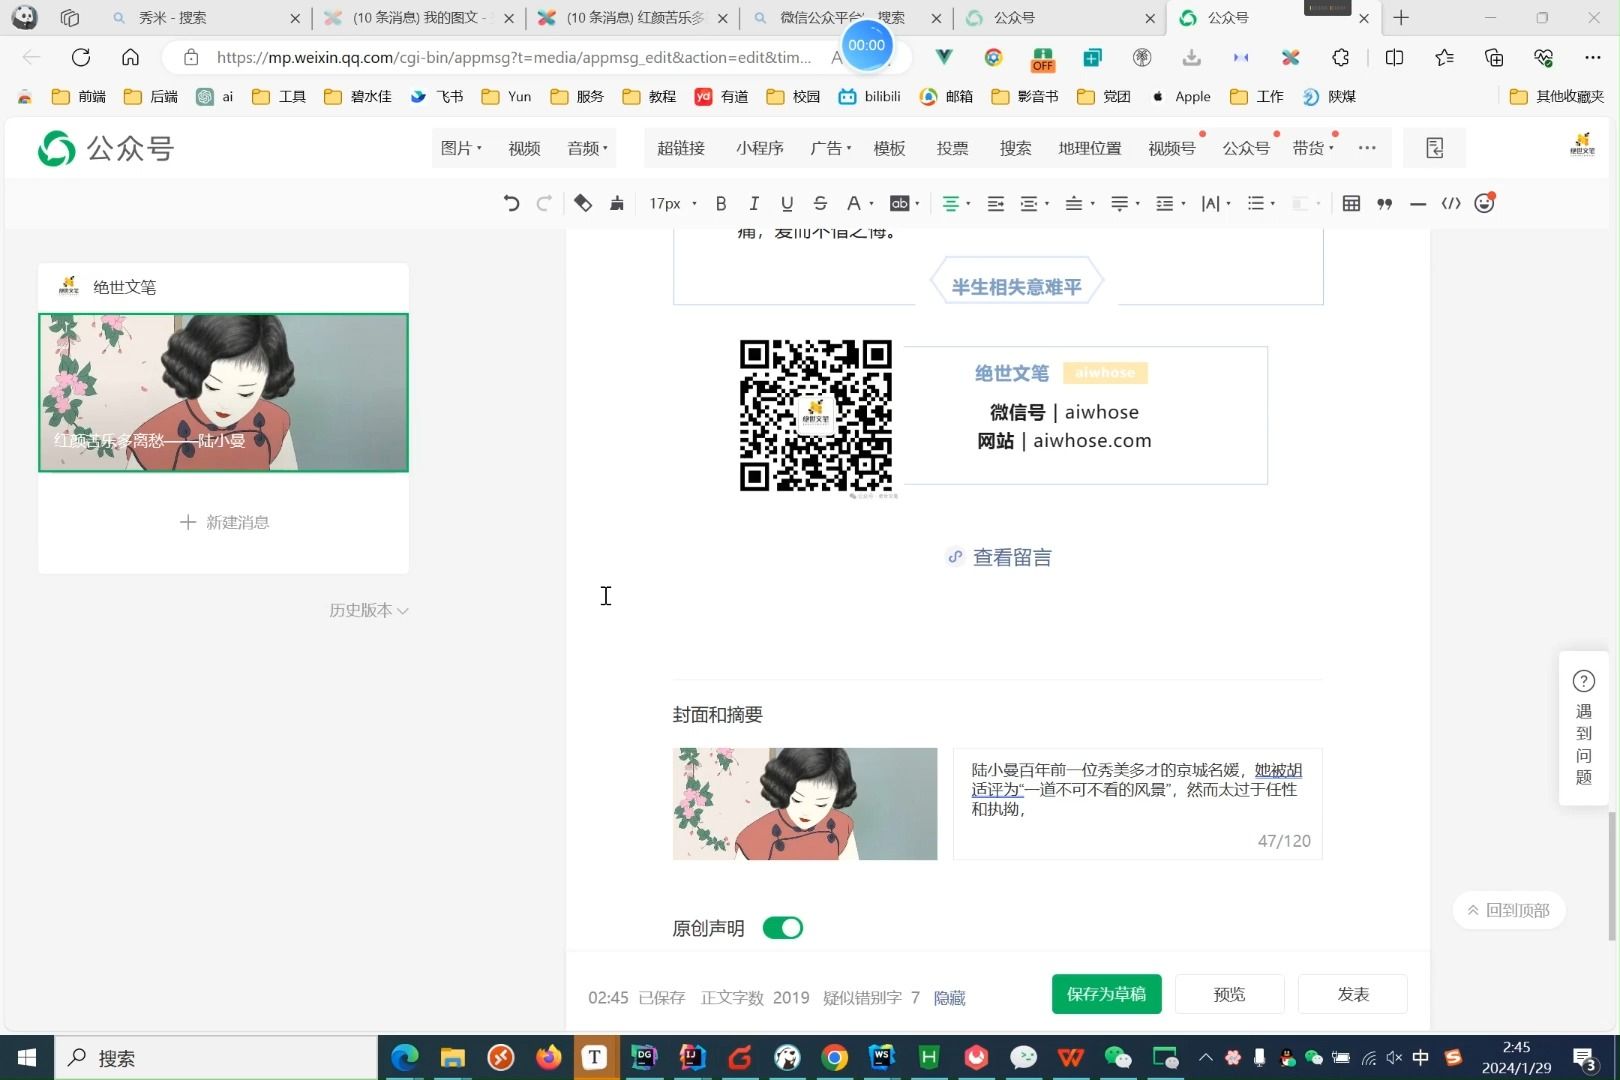Click the summary text field

(x=1138, y=804)
